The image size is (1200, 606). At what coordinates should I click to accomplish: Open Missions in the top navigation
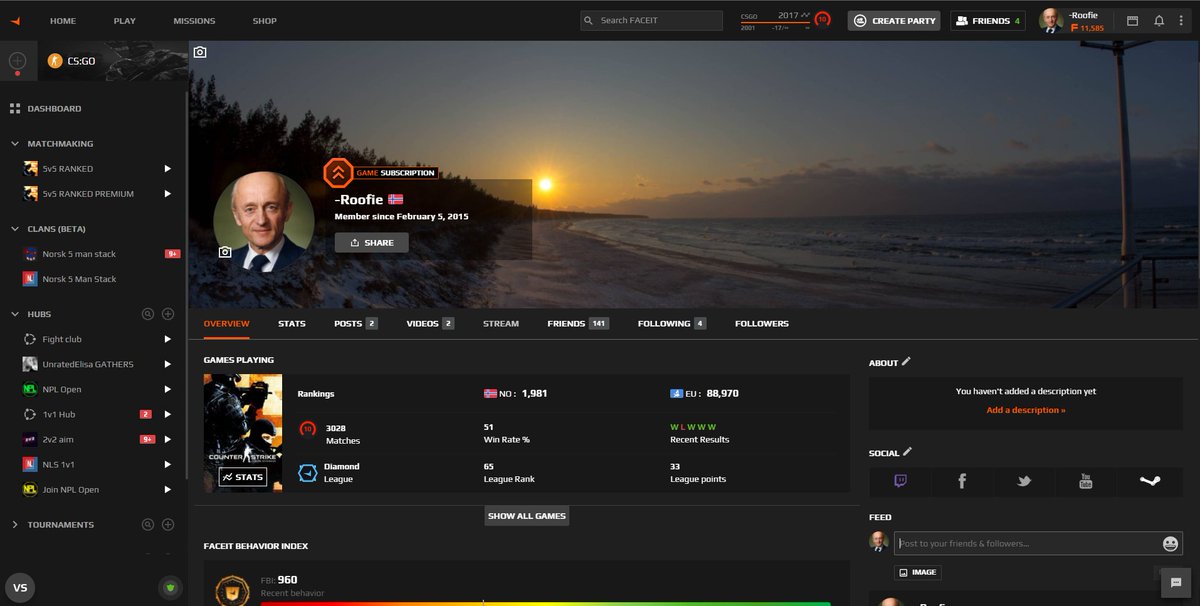pos(194,20)
